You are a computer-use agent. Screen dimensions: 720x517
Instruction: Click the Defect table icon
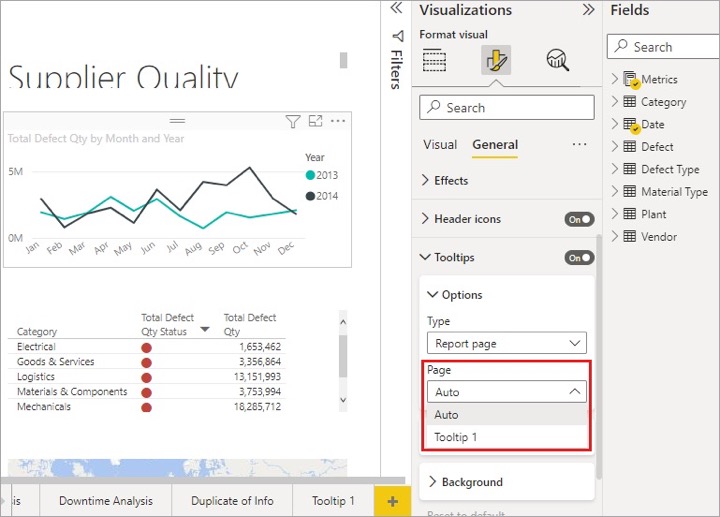pyautogui.click(x=630, y=146)
